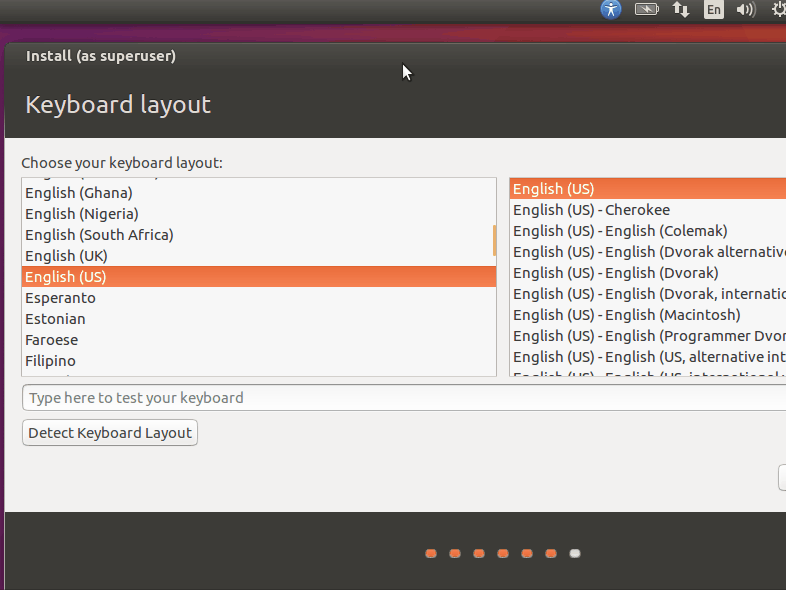The height and width of the screenshot is (590, 786).
Task: Select English (Ghana) layout
Action: point(259,193)
